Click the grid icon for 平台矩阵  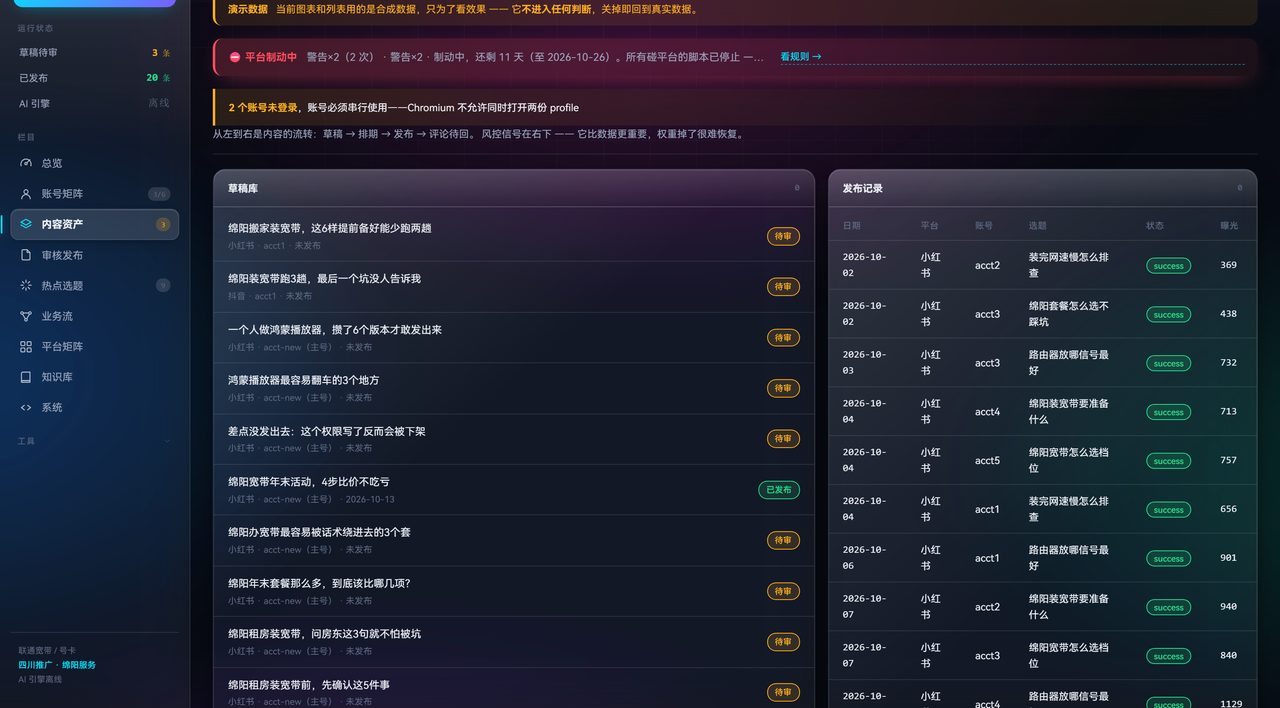[26, 346]
